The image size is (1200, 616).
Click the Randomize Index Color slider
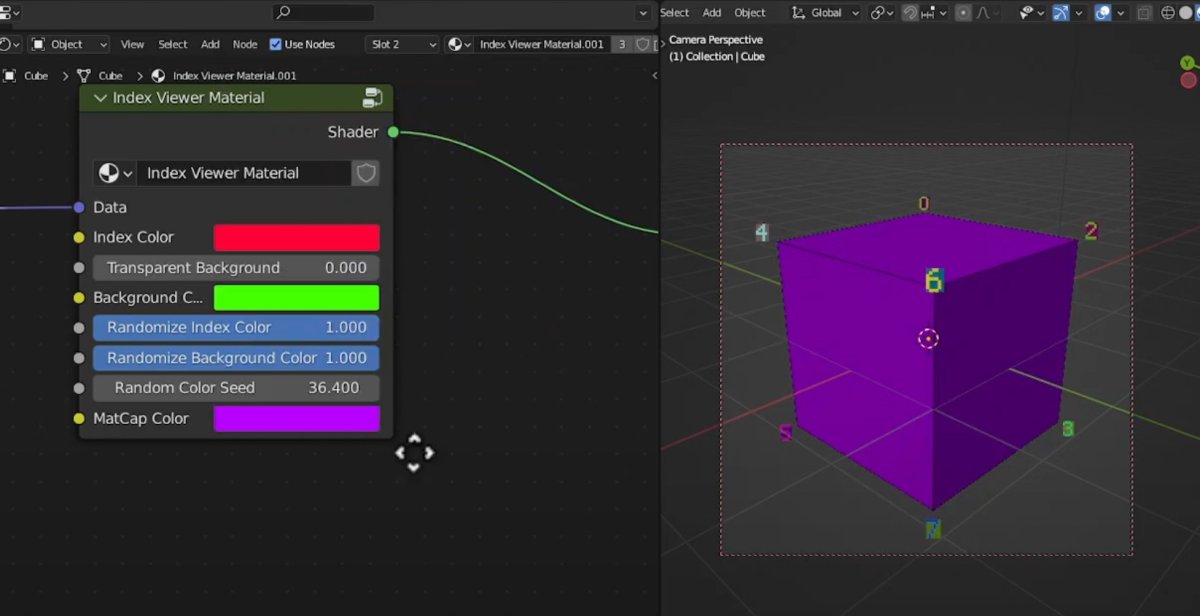tap(235, 328)
